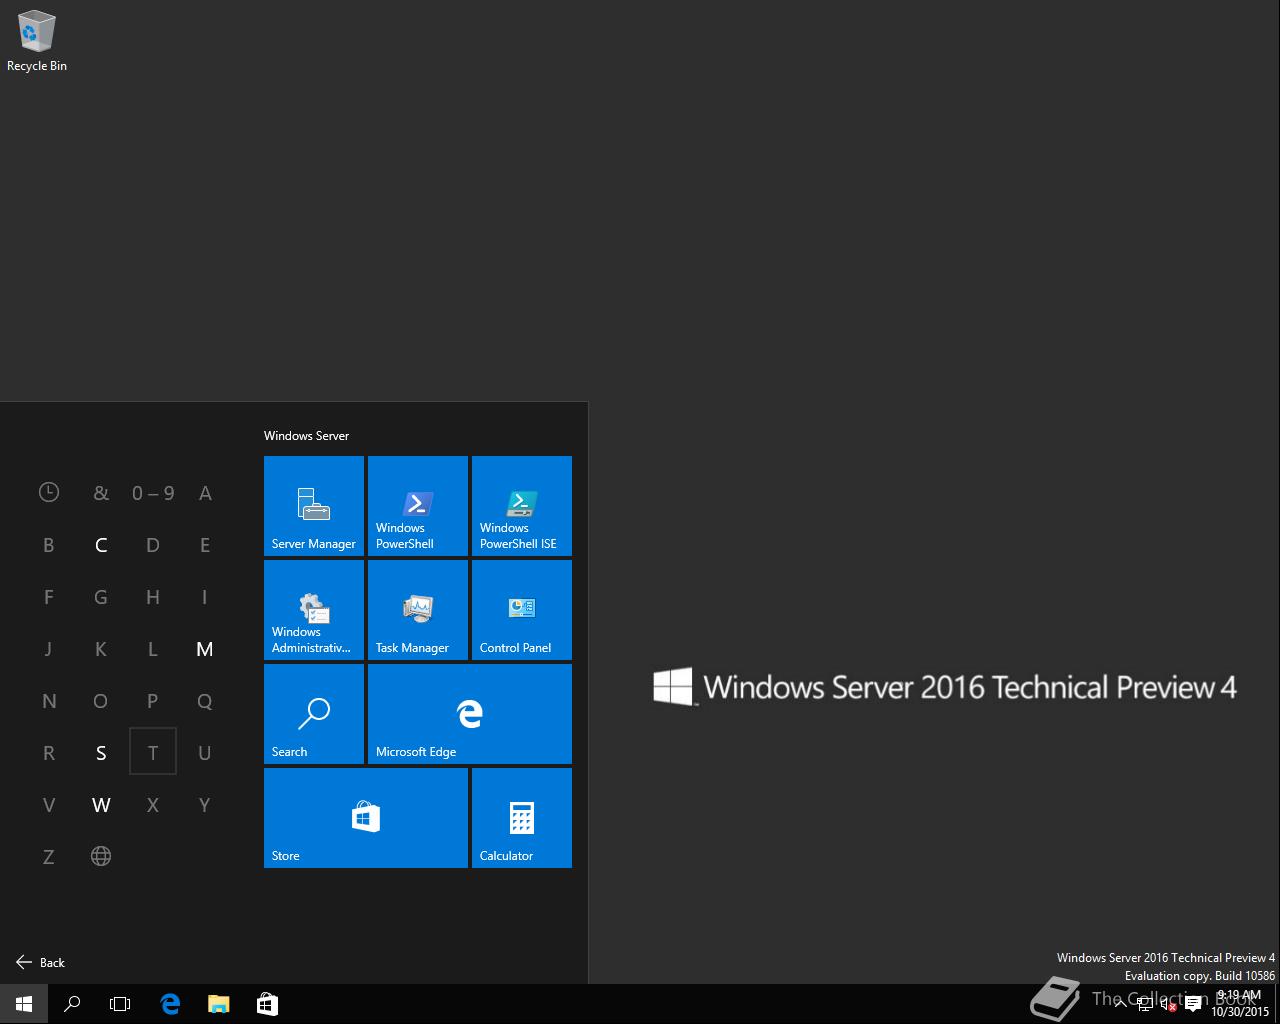1280x1024 pixels.
Task: Click letter D in the grid
Action: click(153, 545)
